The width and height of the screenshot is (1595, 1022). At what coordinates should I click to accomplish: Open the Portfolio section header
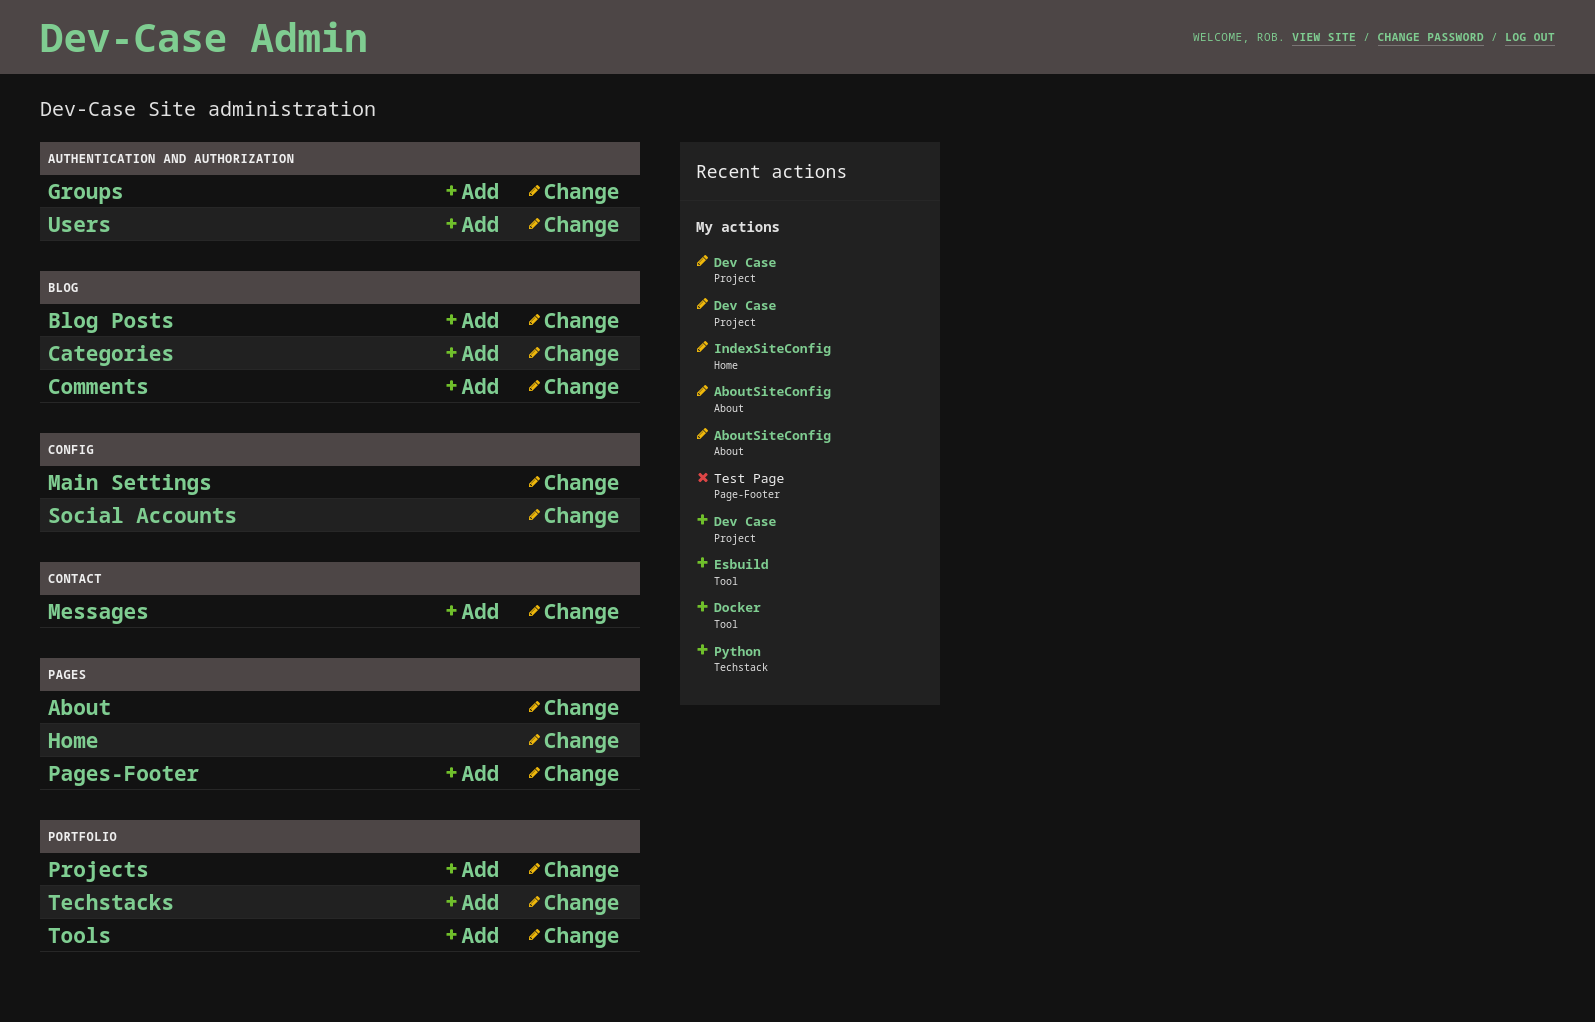[x=82, y=837]
